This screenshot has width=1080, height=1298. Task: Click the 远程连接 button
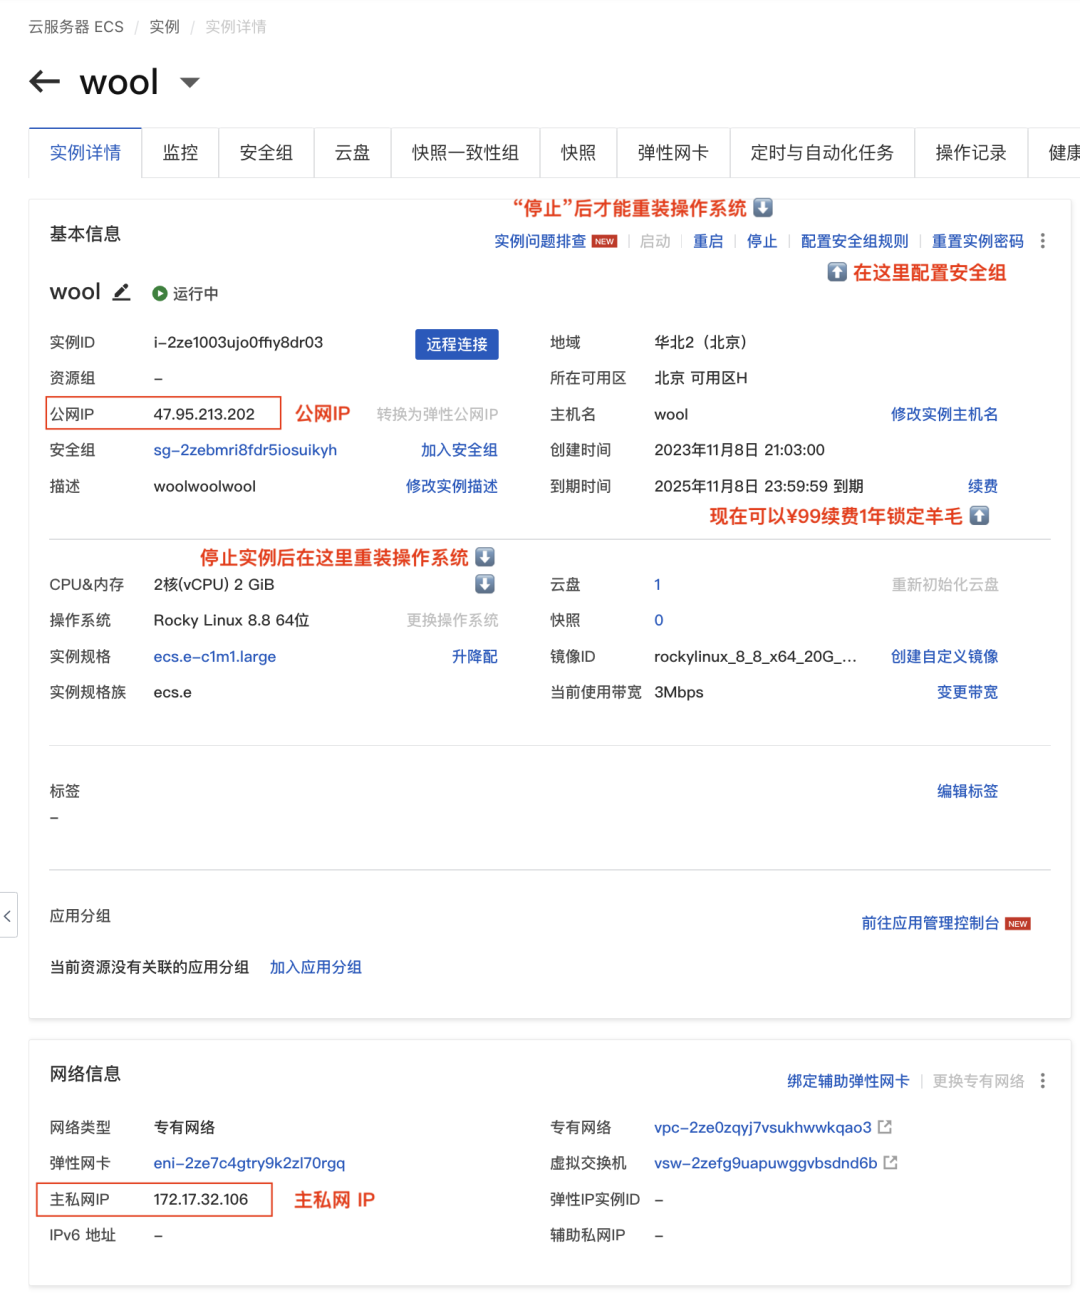pyautogui.click(x=456, y=344)
